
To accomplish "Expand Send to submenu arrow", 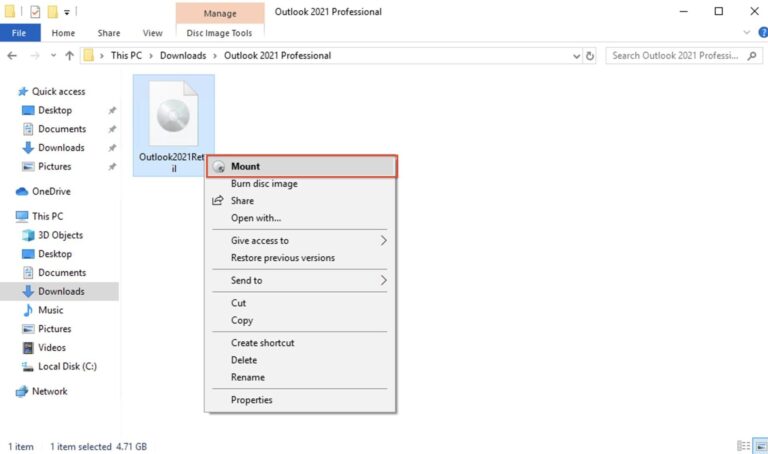I will pyautogui.click(x=383, y=280).
